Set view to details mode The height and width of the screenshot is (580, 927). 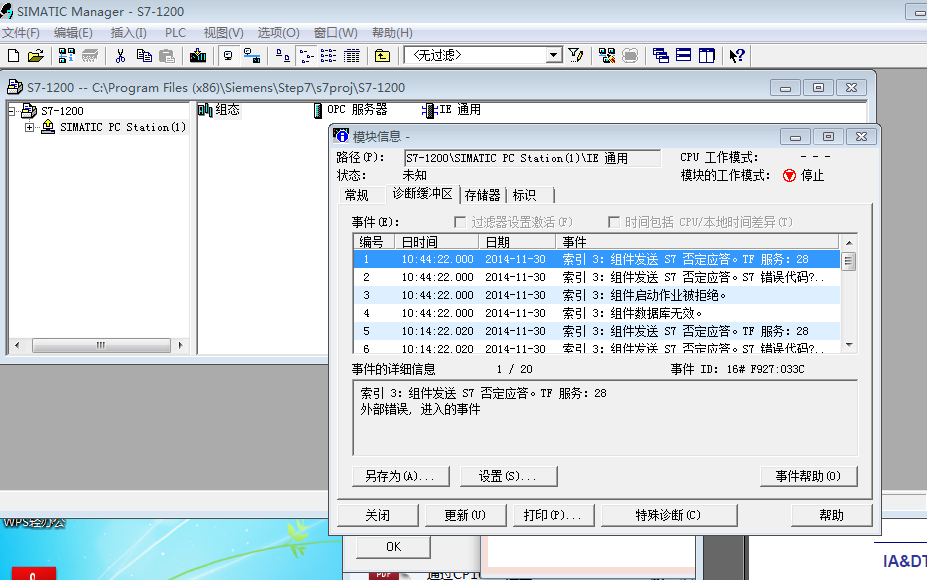coord(352,56)
